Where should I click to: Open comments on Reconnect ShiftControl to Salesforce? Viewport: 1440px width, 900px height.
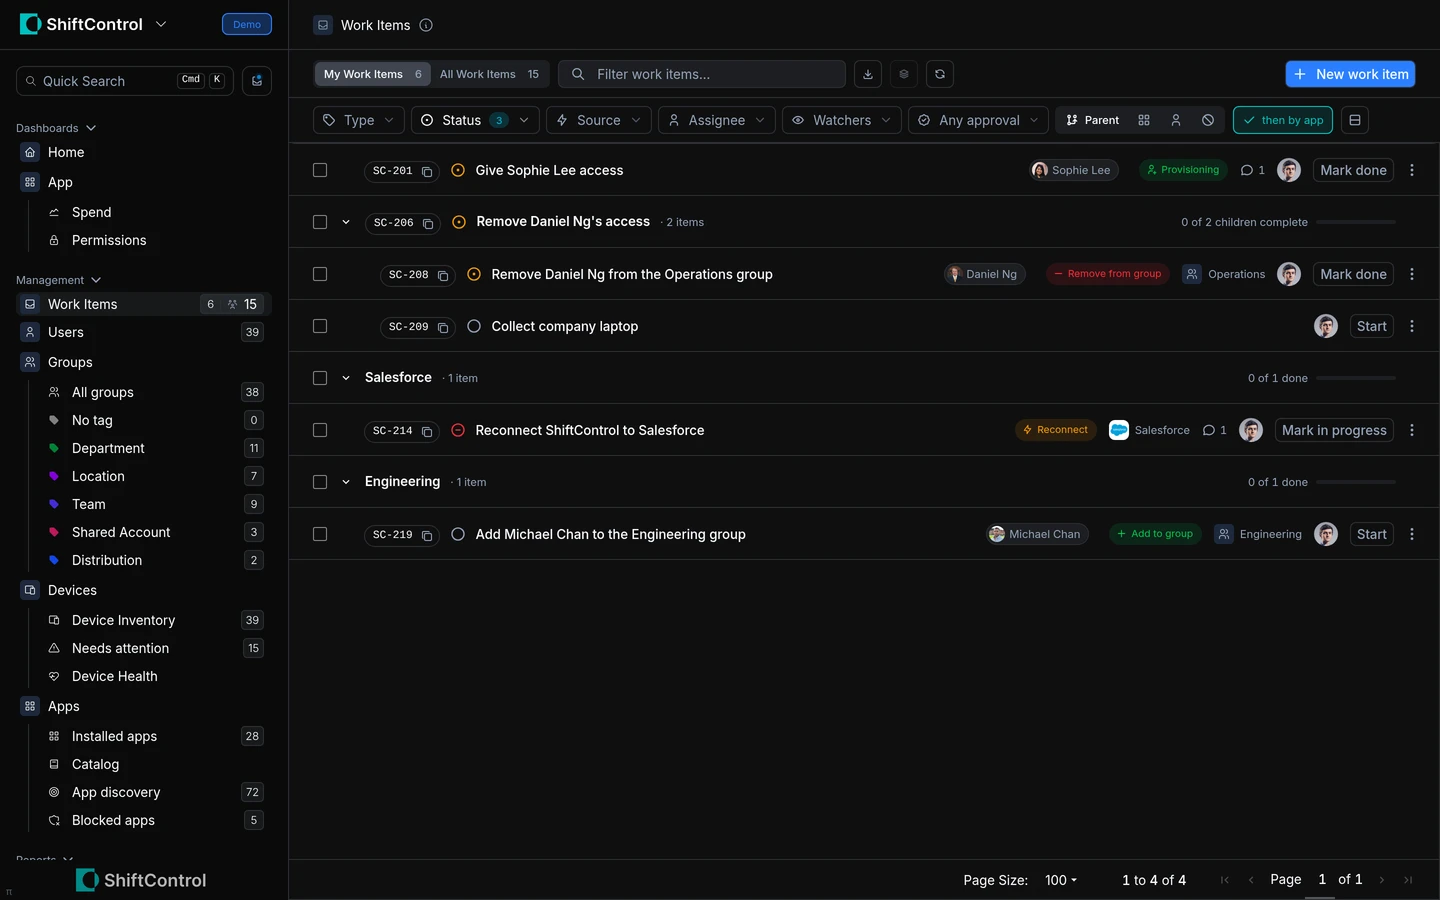pyautogui.click(x=1214, y=430)
